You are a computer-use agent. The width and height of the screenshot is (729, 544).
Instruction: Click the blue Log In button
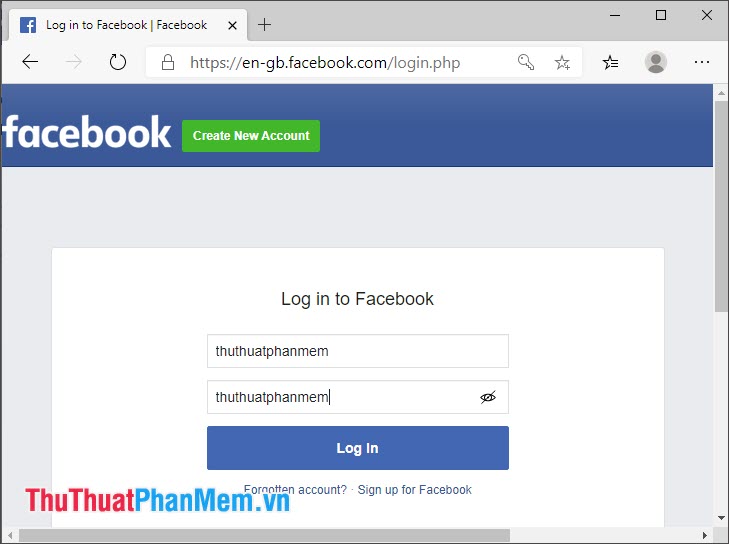[x=358, y=448]
